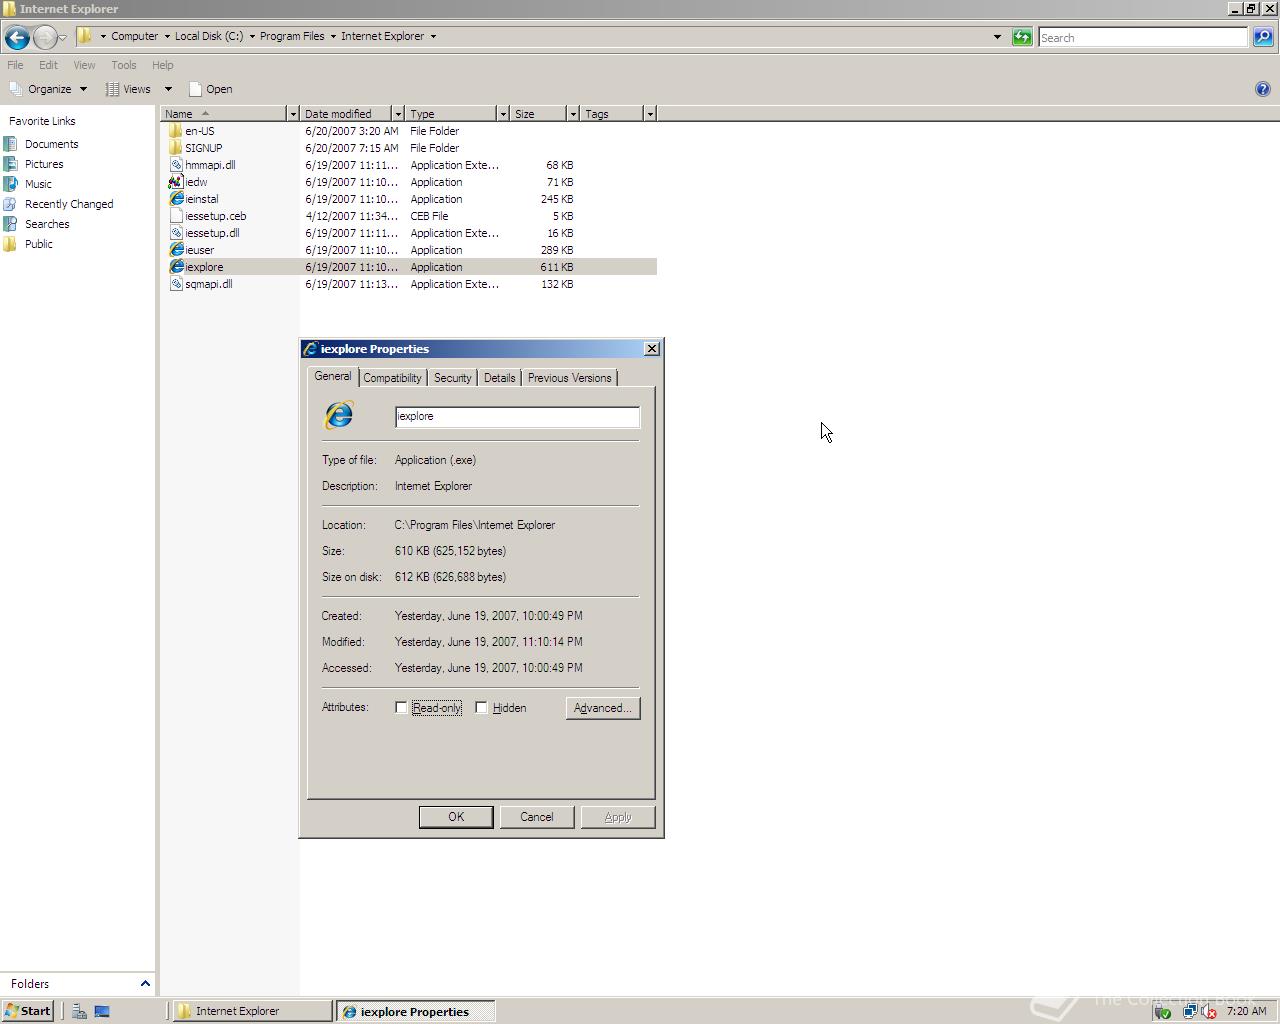This screenshot has height=1024, width=1280.
Task: Click the Search magnifier icon
Action: coord(1263,37)
